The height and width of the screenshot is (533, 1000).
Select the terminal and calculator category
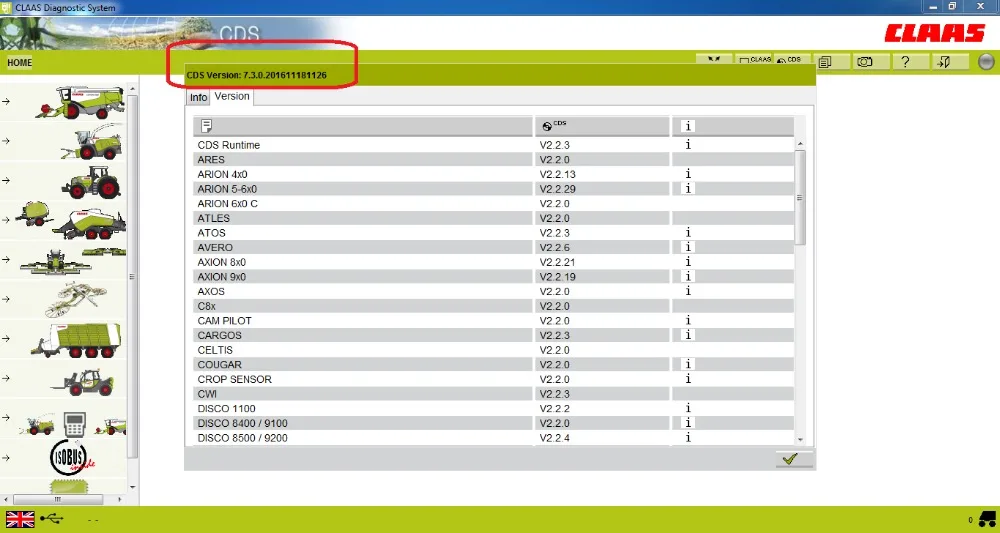75,424
